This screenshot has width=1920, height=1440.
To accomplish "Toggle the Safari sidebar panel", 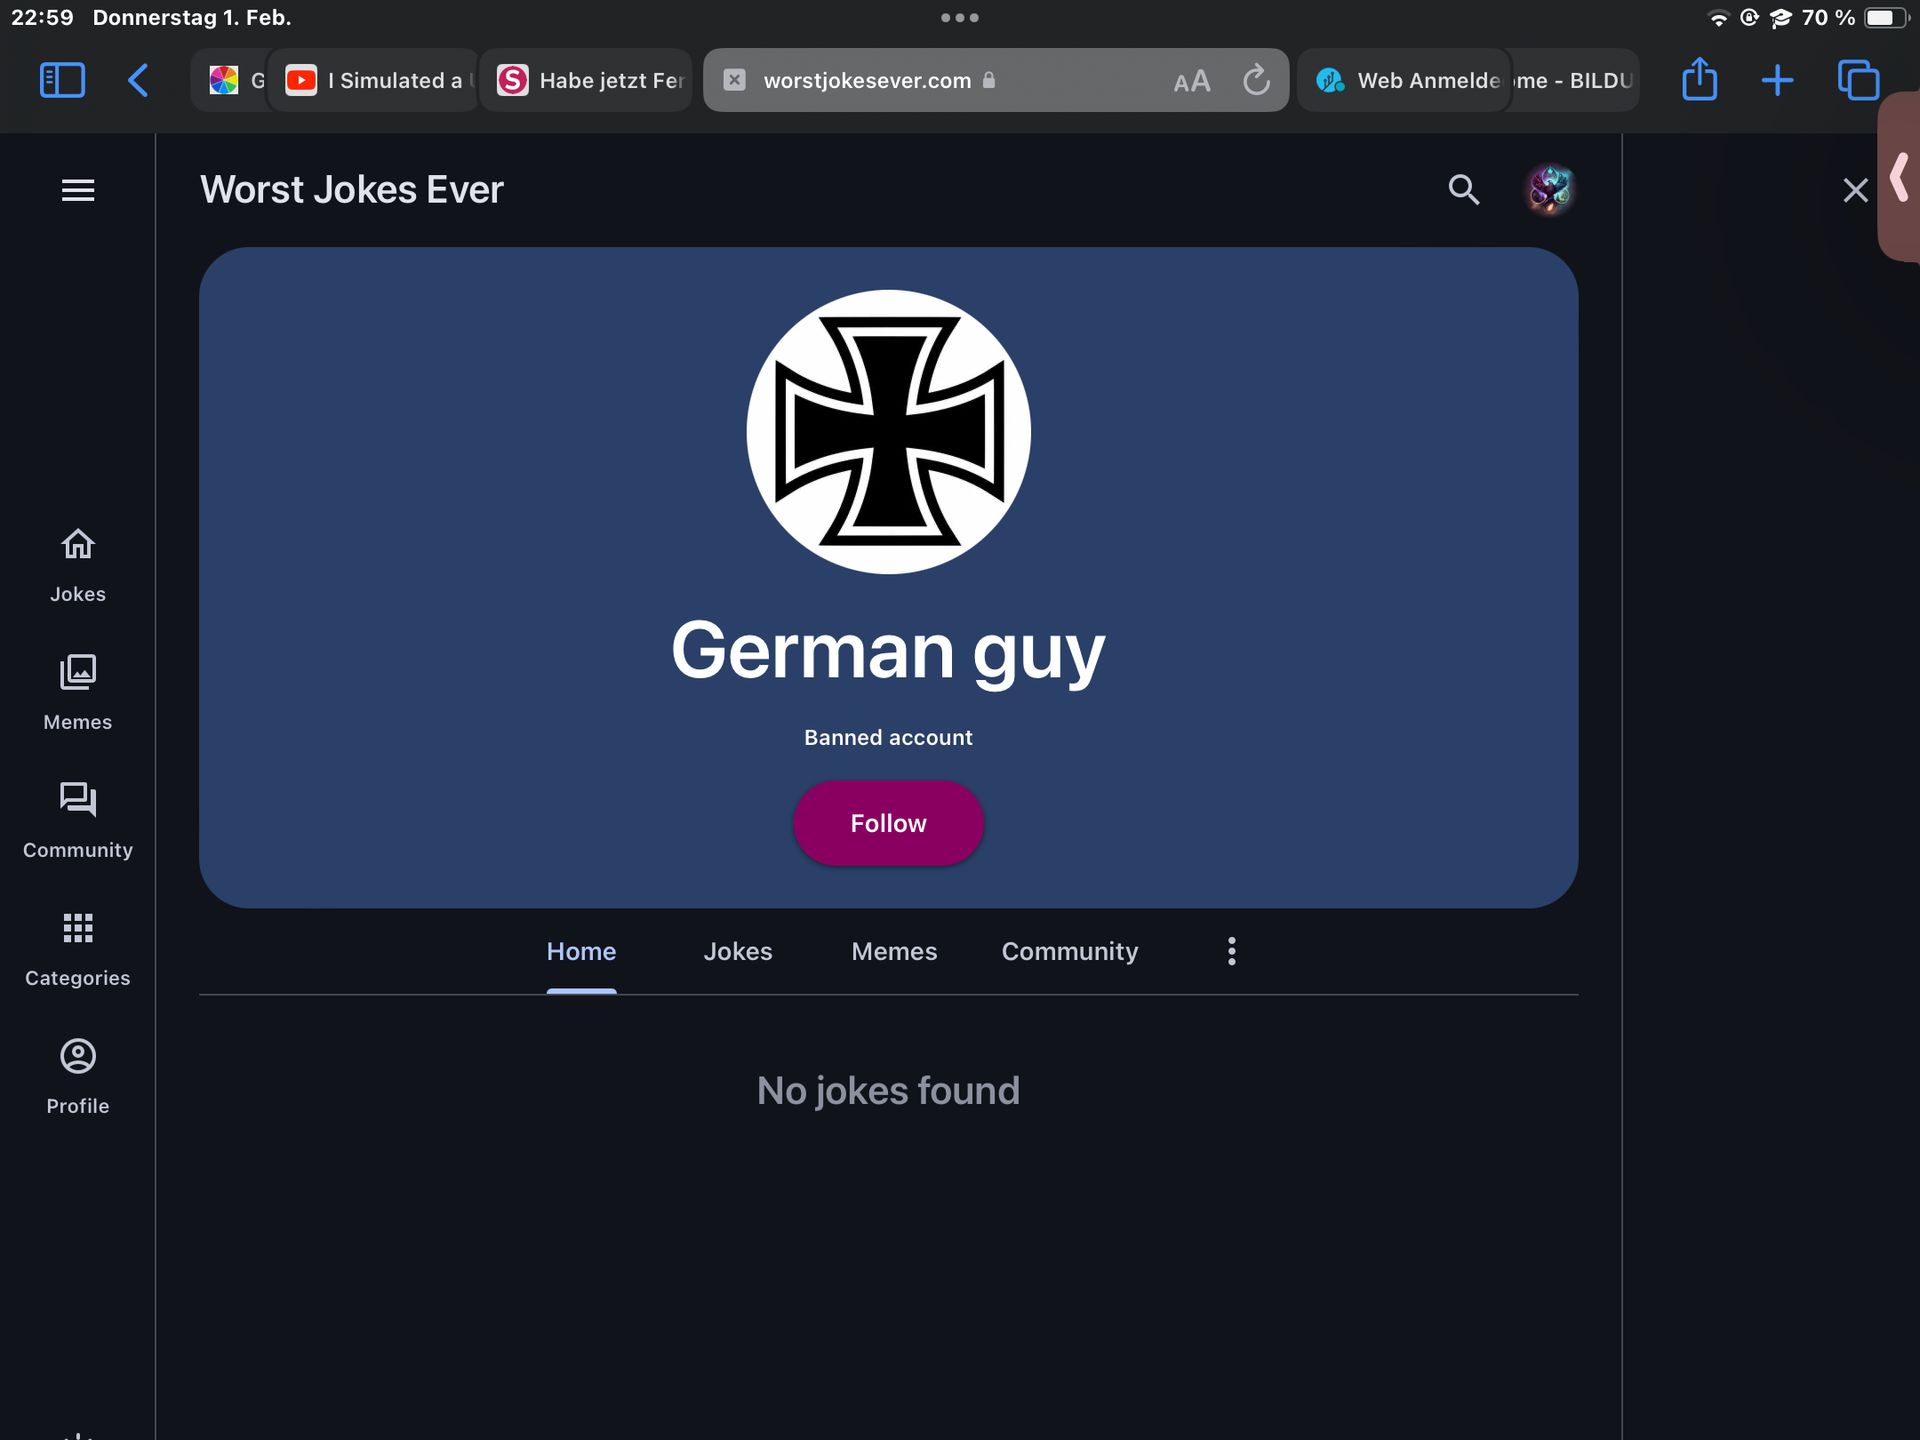I will (62, 80).
